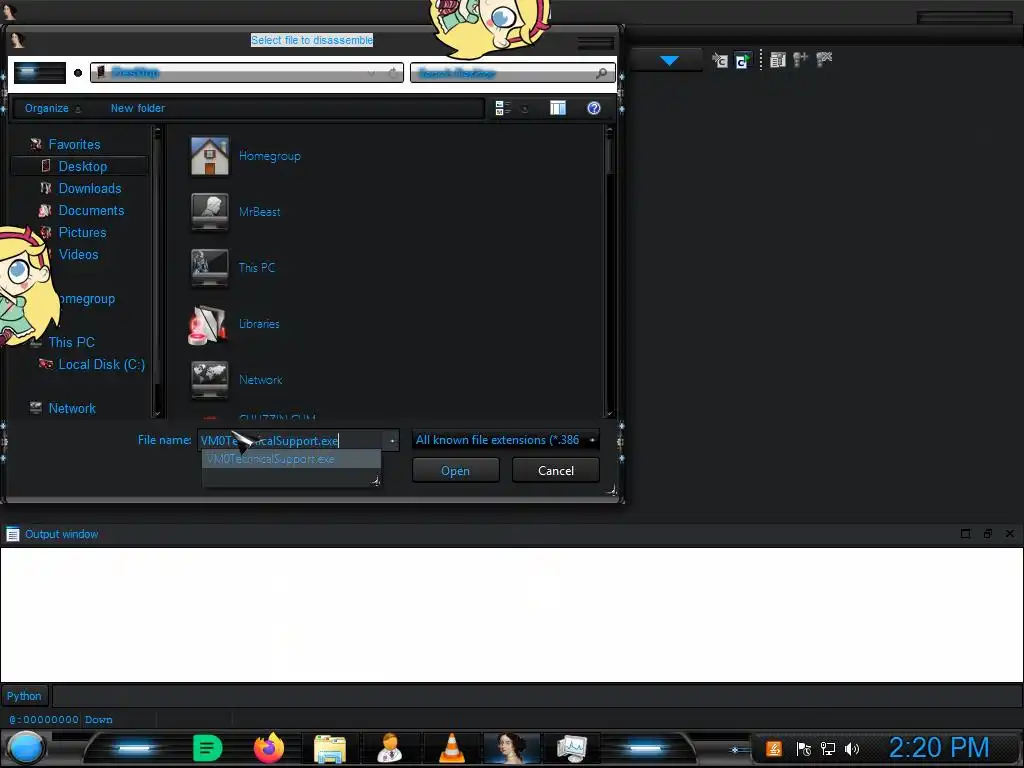Click the 2:20 PM taskbar clock

point(939,748)
